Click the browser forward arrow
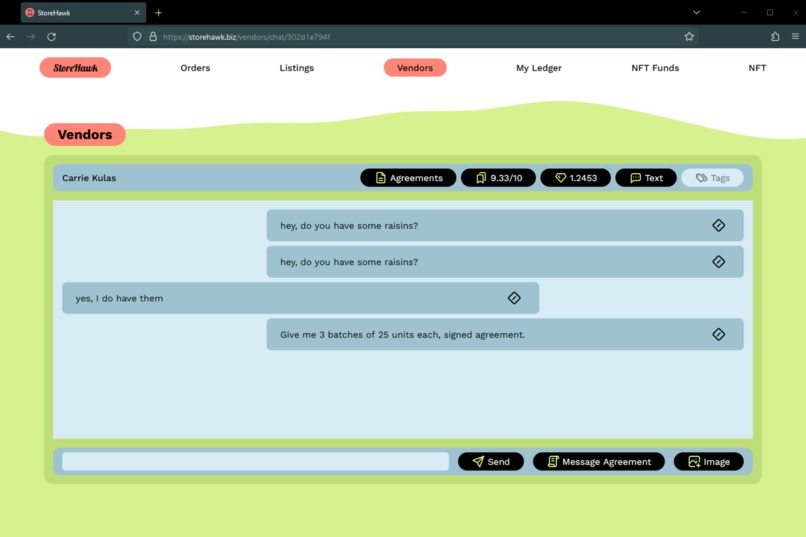This screenshot has height=537, width=806. 31,36
